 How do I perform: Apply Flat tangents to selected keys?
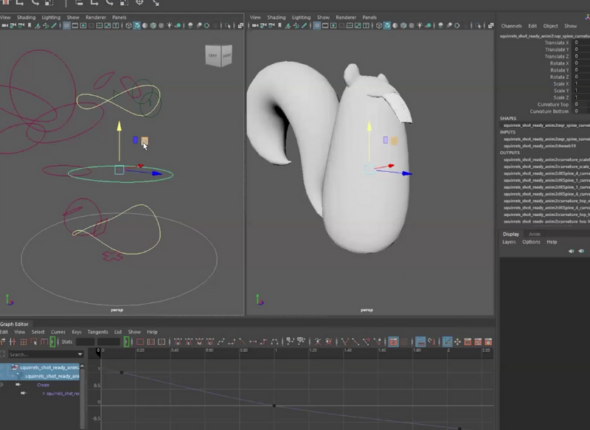click(253, 342)
